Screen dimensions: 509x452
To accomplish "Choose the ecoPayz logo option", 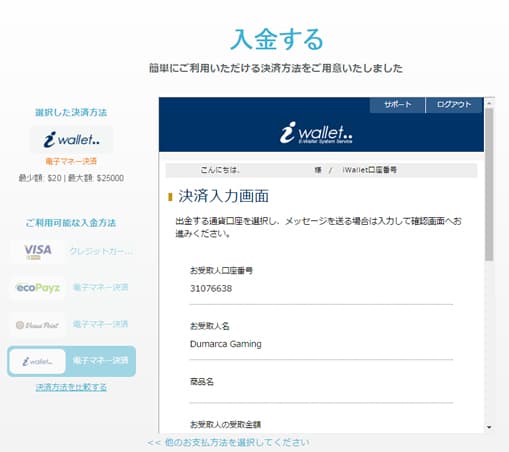I will coord(38,287).
